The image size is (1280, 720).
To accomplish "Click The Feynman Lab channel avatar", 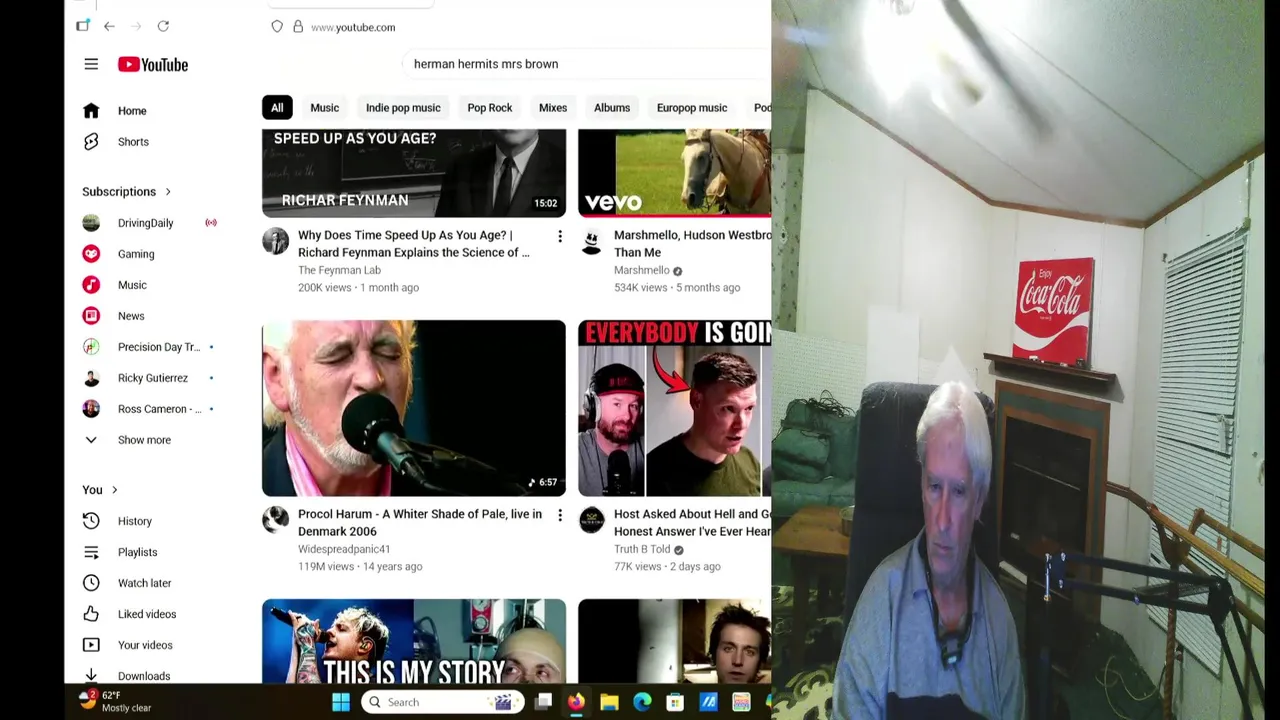I will [275, 240].
